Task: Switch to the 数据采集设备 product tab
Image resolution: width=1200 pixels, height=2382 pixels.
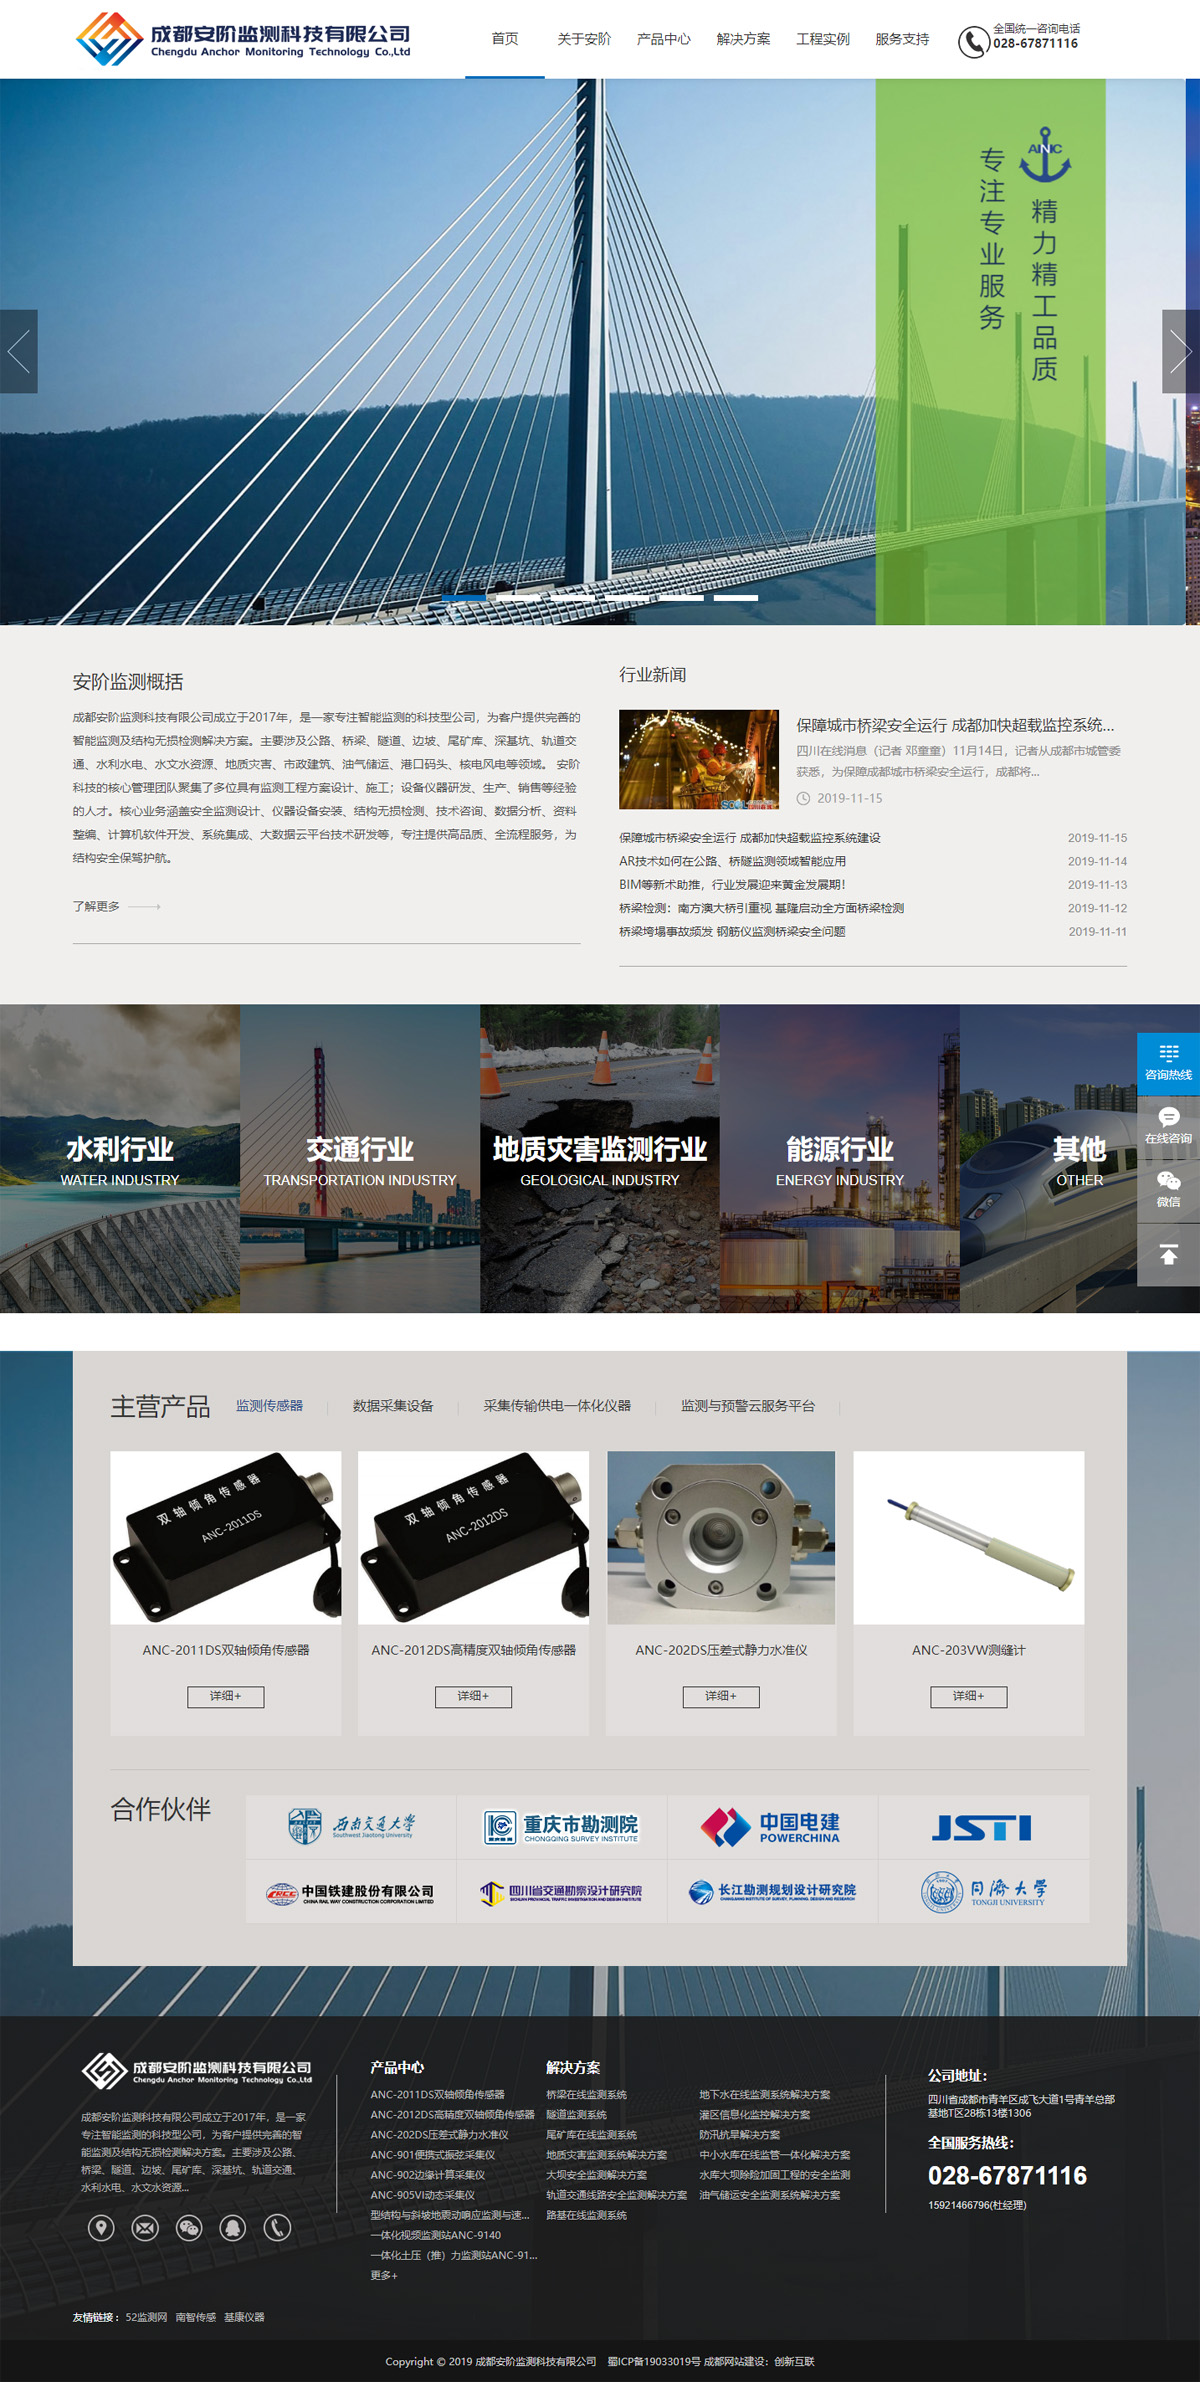Action: [x=393, y=1406]
